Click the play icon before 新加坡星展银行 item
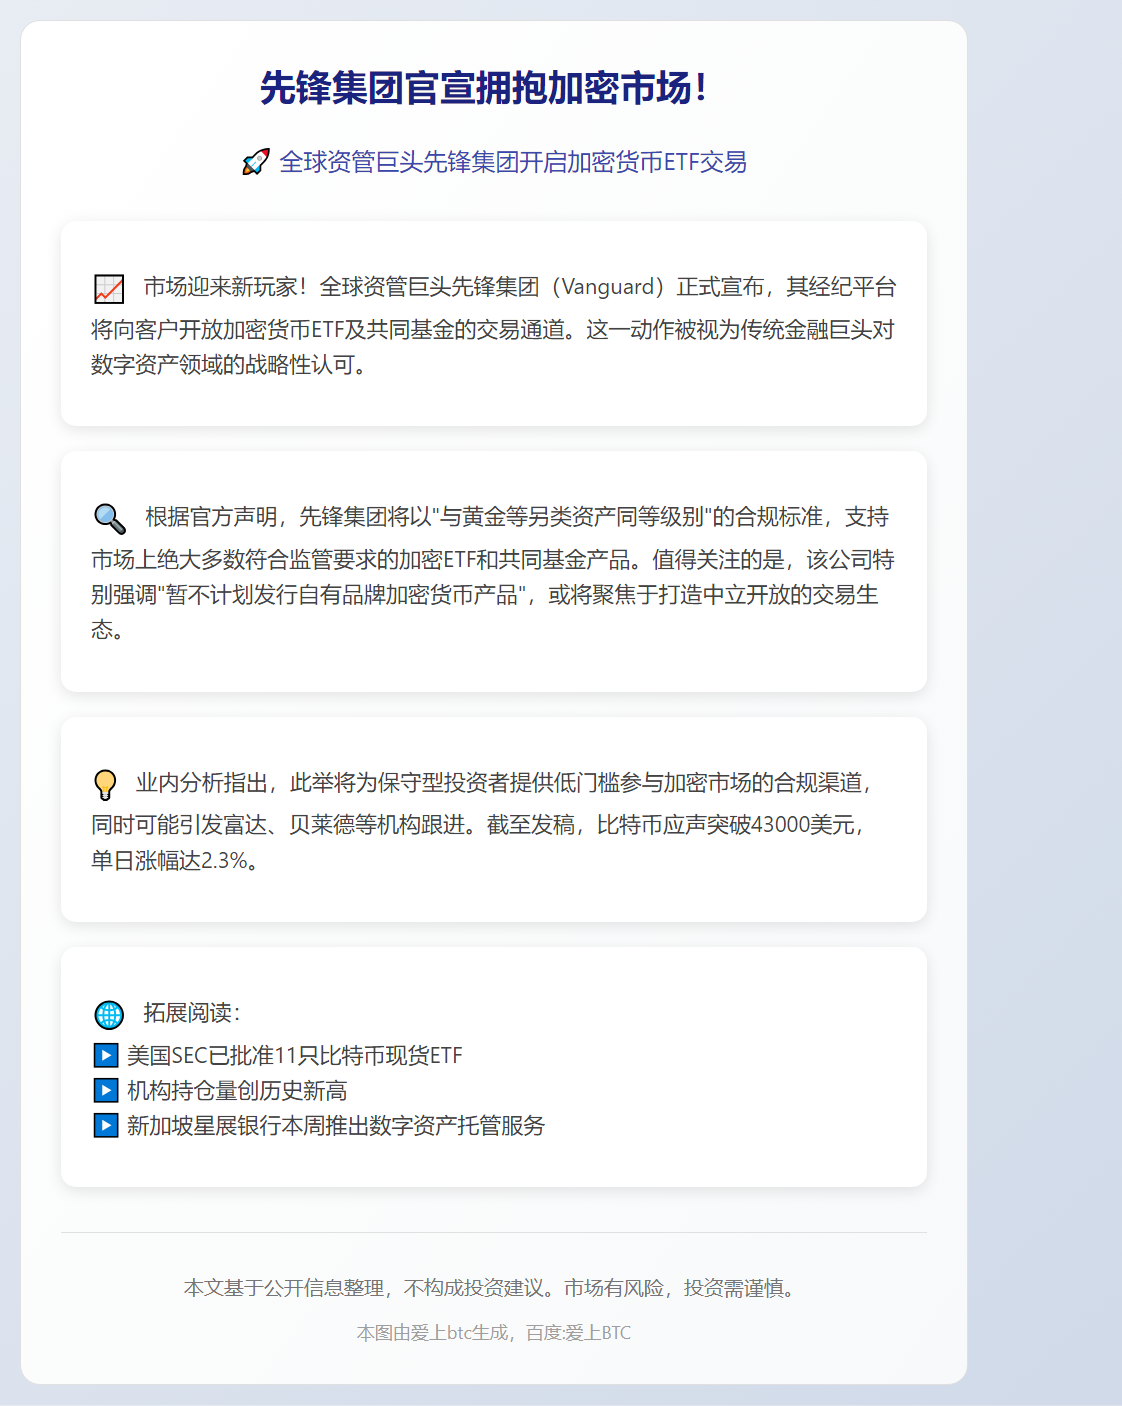 click(105, 1126)
